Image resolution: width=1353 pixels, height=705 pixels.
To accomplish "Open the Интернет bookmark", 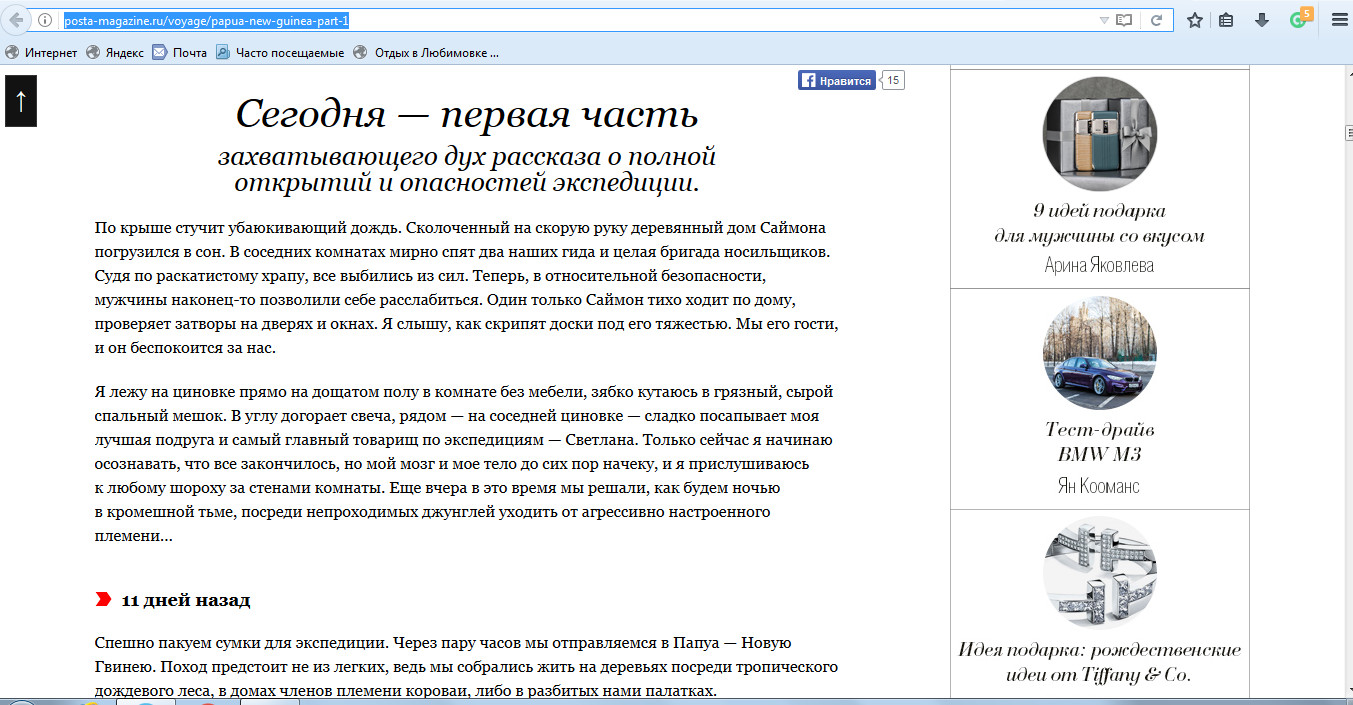I will (41, 53).
